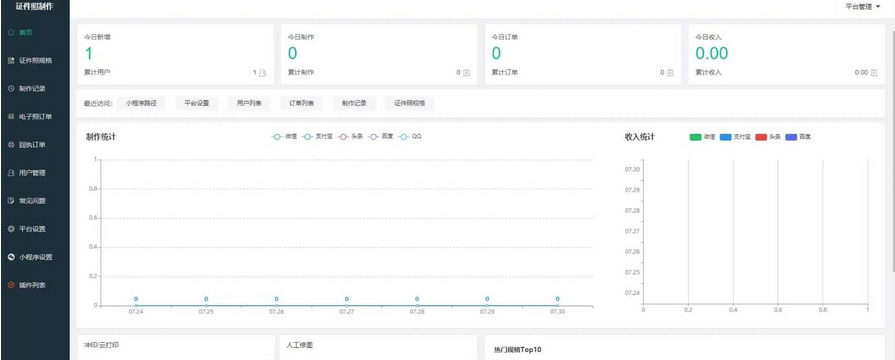Click the 首页 home icon in sidebar
This screenshot has width=895, height=360.
(x=11, y=33)
